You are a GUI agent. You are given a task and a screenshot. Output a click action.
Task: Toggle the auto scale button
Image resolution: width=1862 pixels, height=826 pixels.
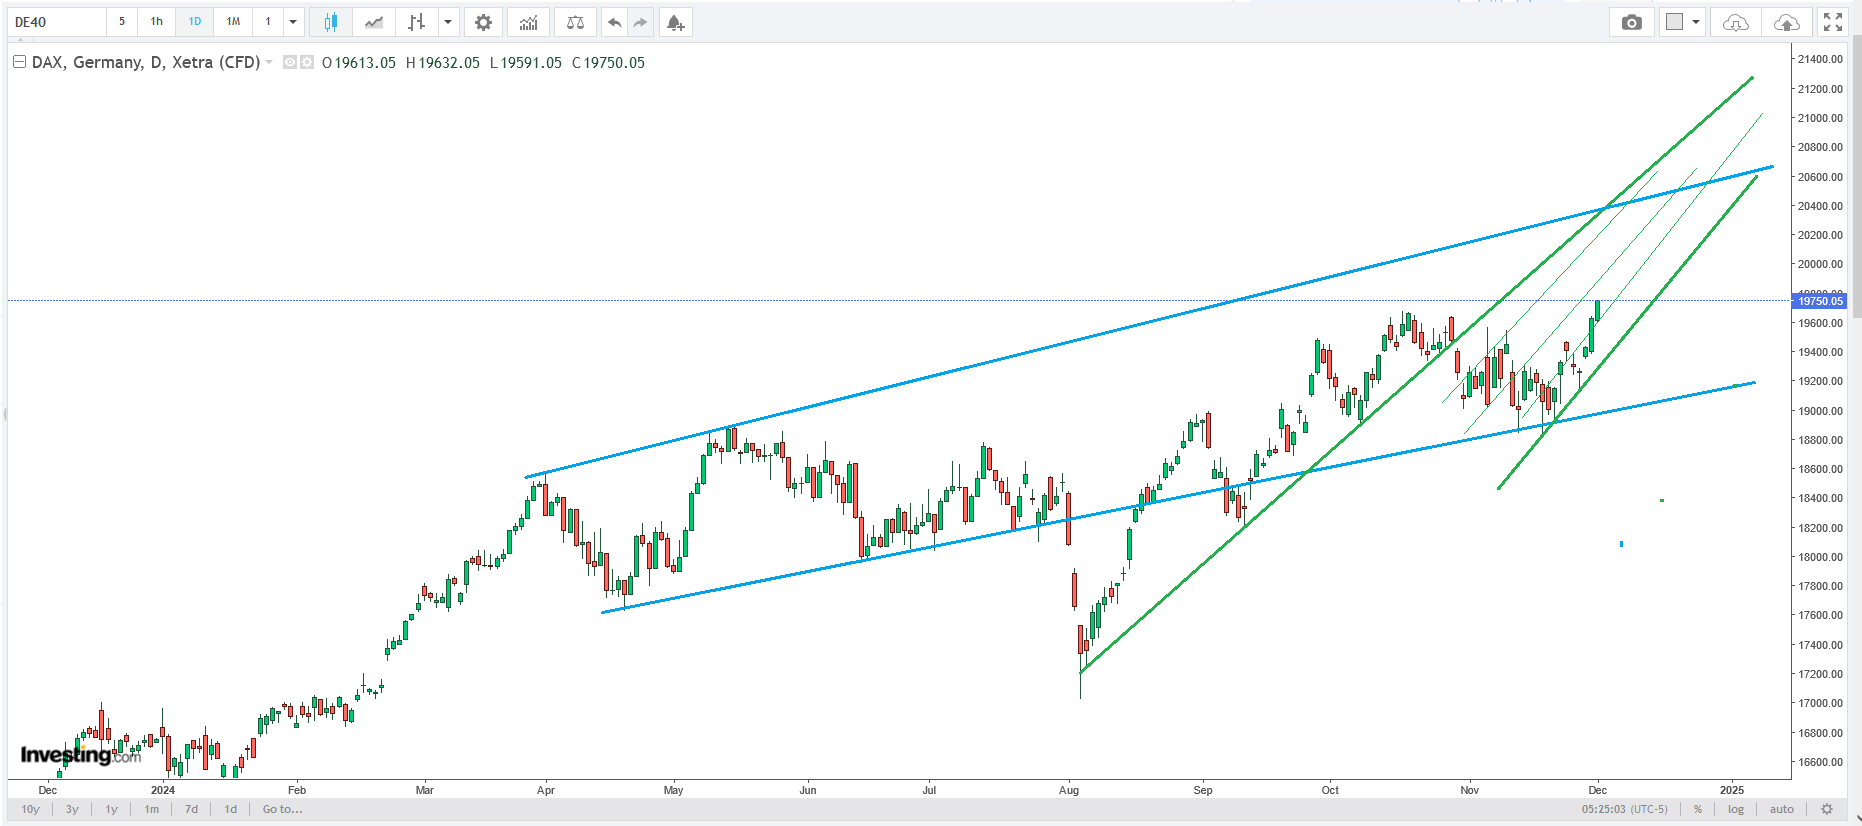pyautogui.click(x=1782, y=809)
